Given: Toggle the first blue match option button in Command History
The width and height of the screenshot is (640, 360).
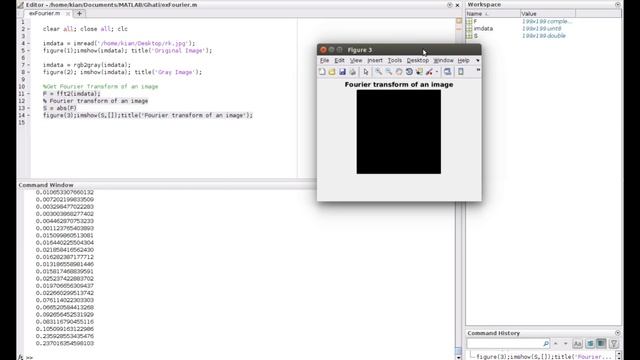Looking at the screenshot, I should 590,344.
